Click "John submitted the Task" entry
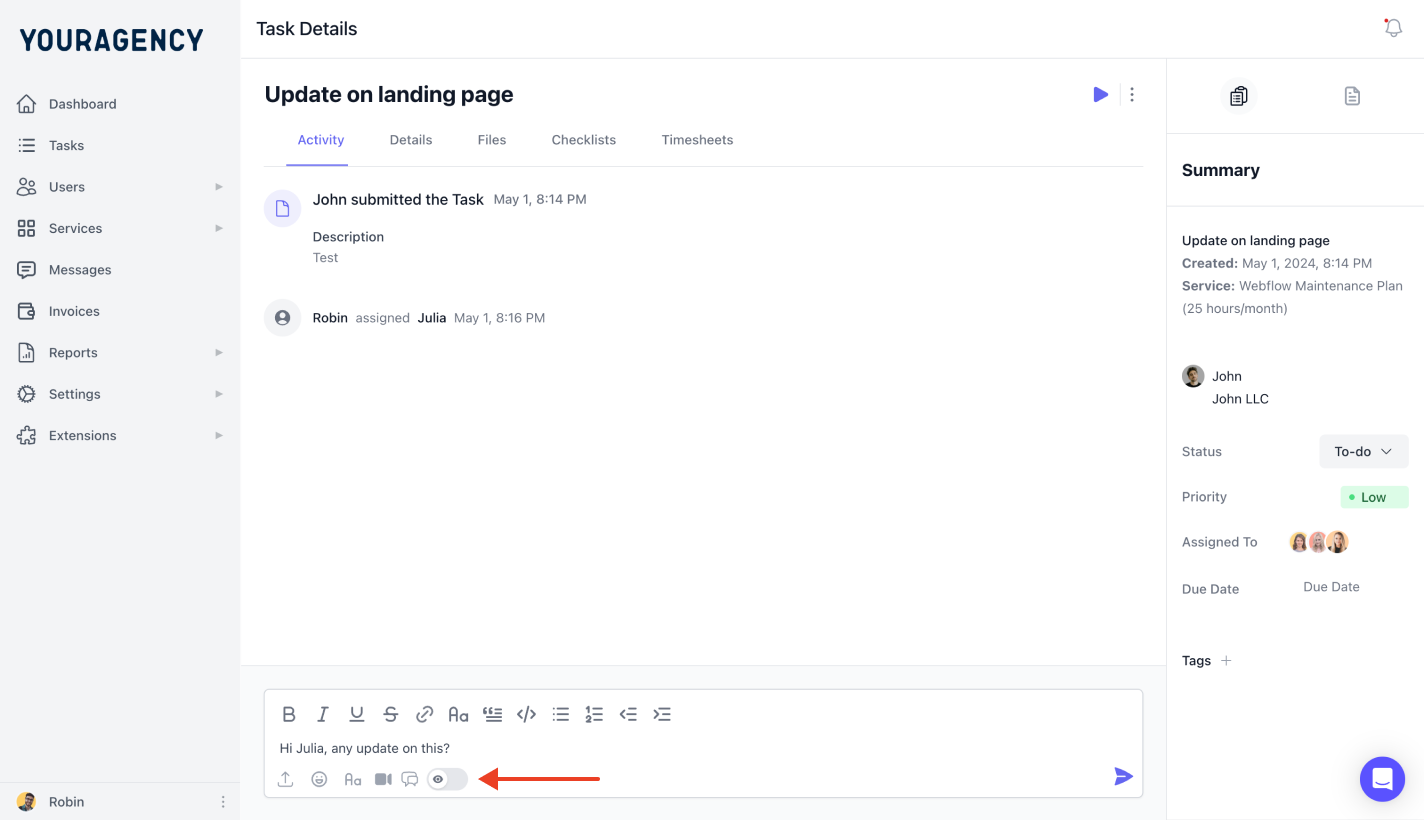 [x=398, y=199]
